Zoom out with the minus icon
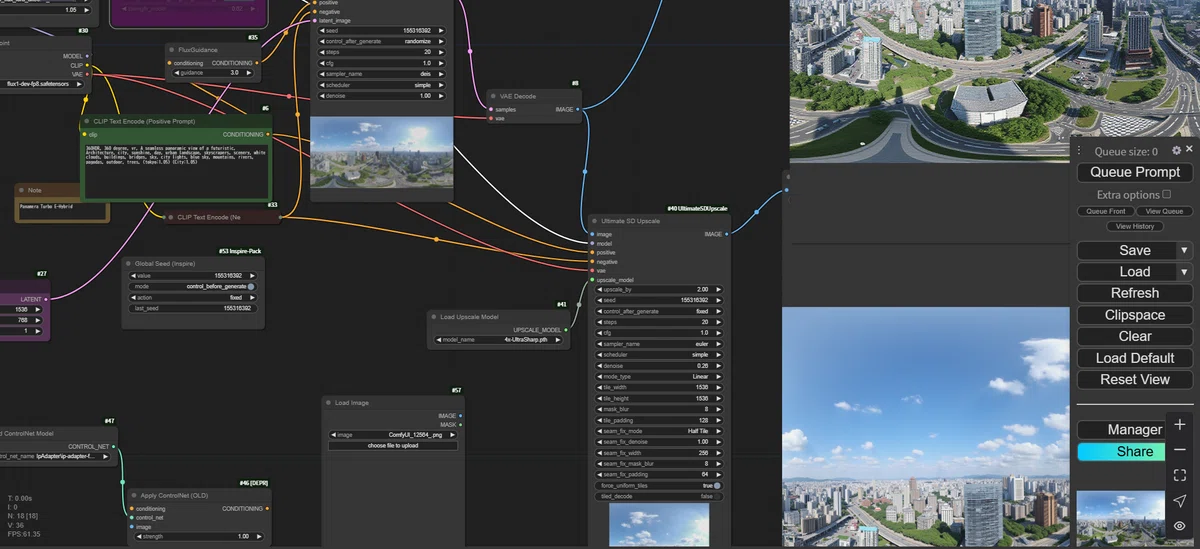The image size is (1200, 549). 1180,450
